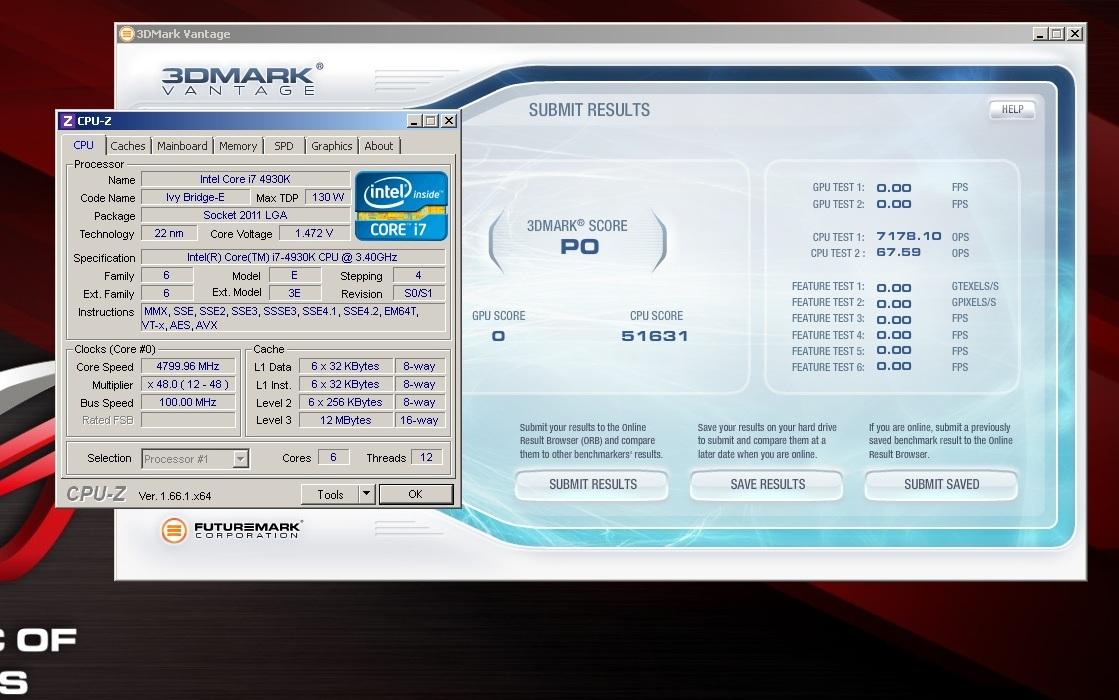Click the CPU TEST 2 value 67.59
Image resolution: width=1119 pixels, height=700 pixels.
pos(898,253)
